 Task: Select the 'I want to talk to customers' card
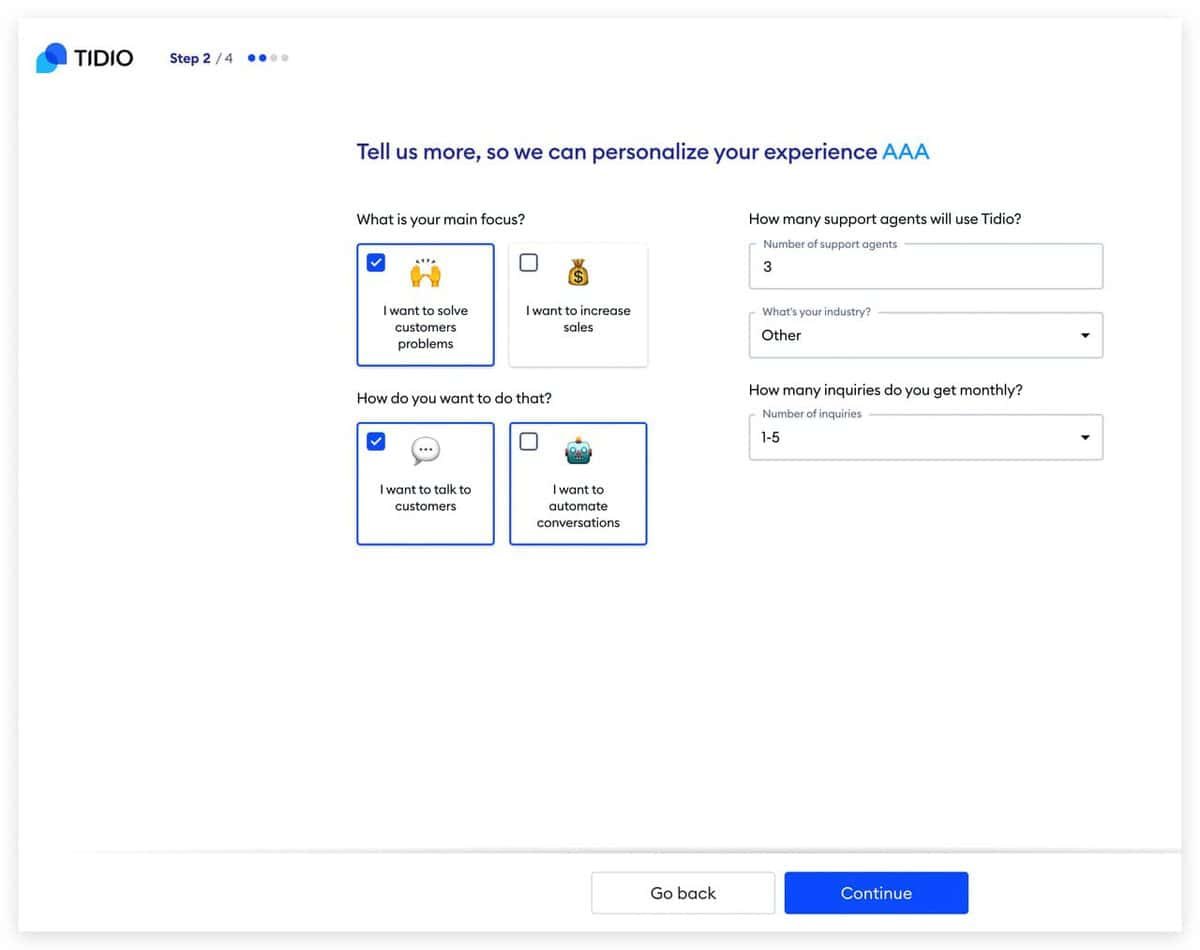click(425, 484)
